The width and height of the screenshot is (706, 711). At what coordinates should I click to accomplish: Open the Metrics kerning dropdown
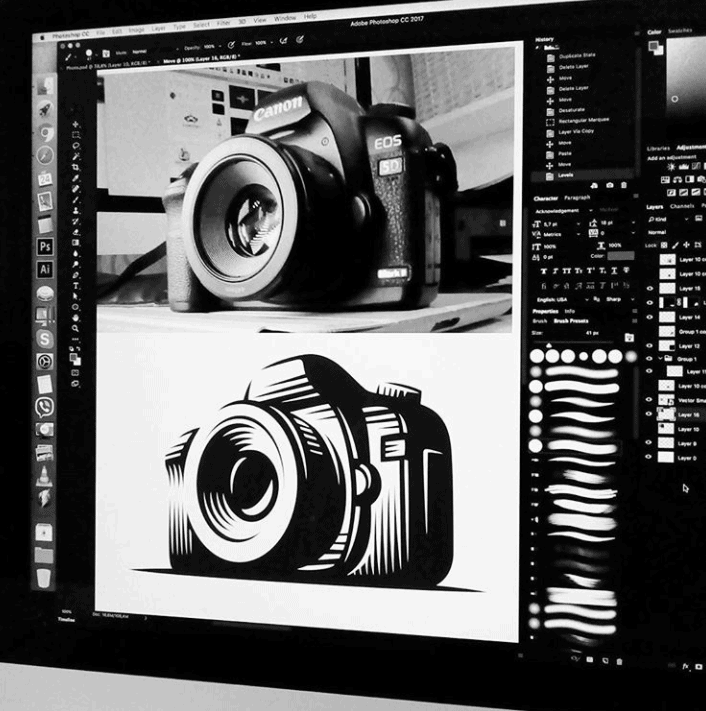(579, 234)
